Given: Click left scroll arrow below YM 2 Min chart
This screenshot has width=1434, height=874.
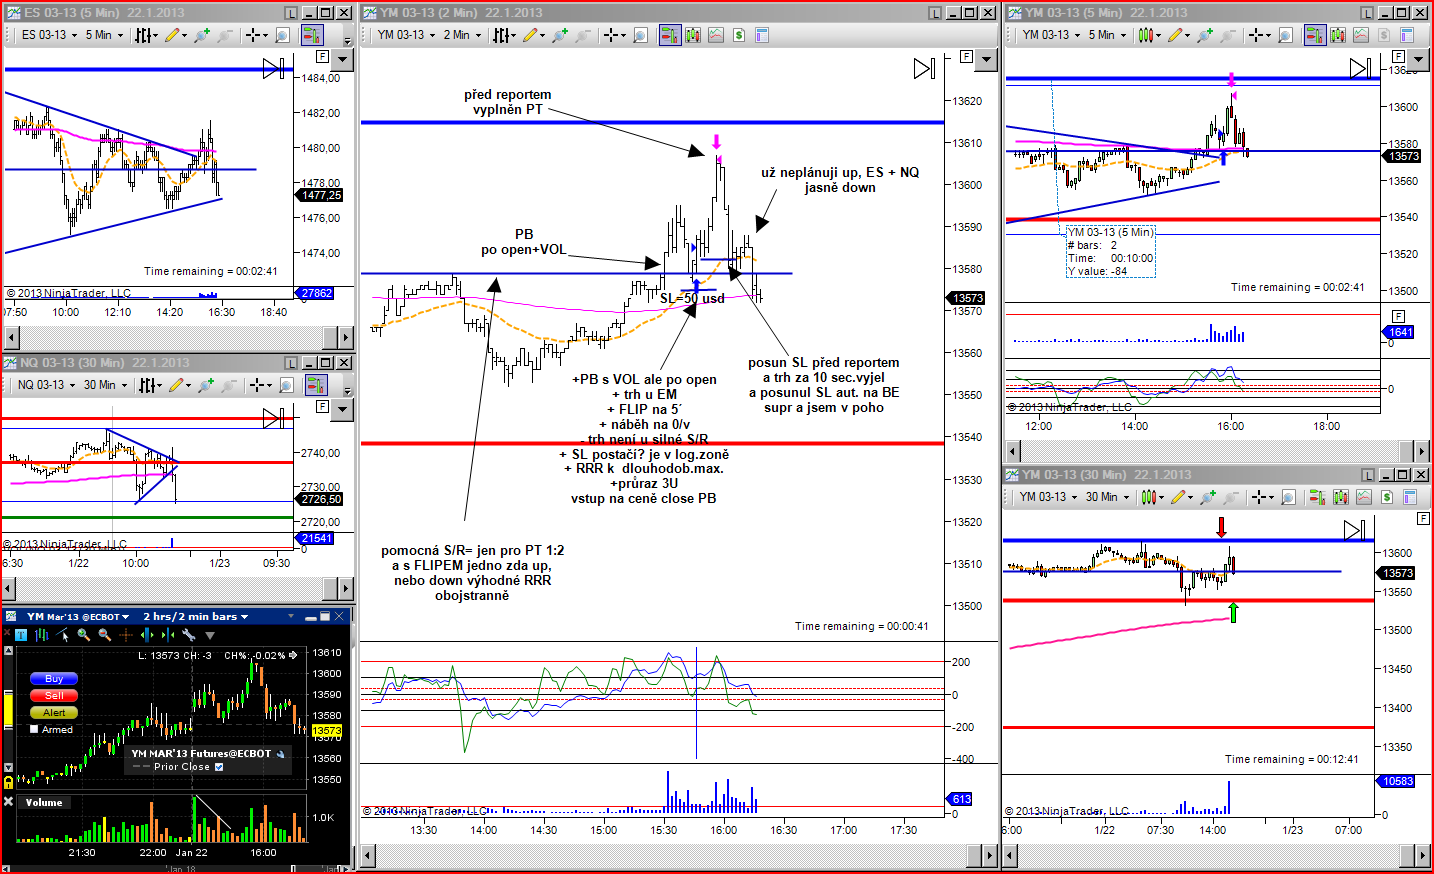Looking at the screenshot, I should click(368, 855).
